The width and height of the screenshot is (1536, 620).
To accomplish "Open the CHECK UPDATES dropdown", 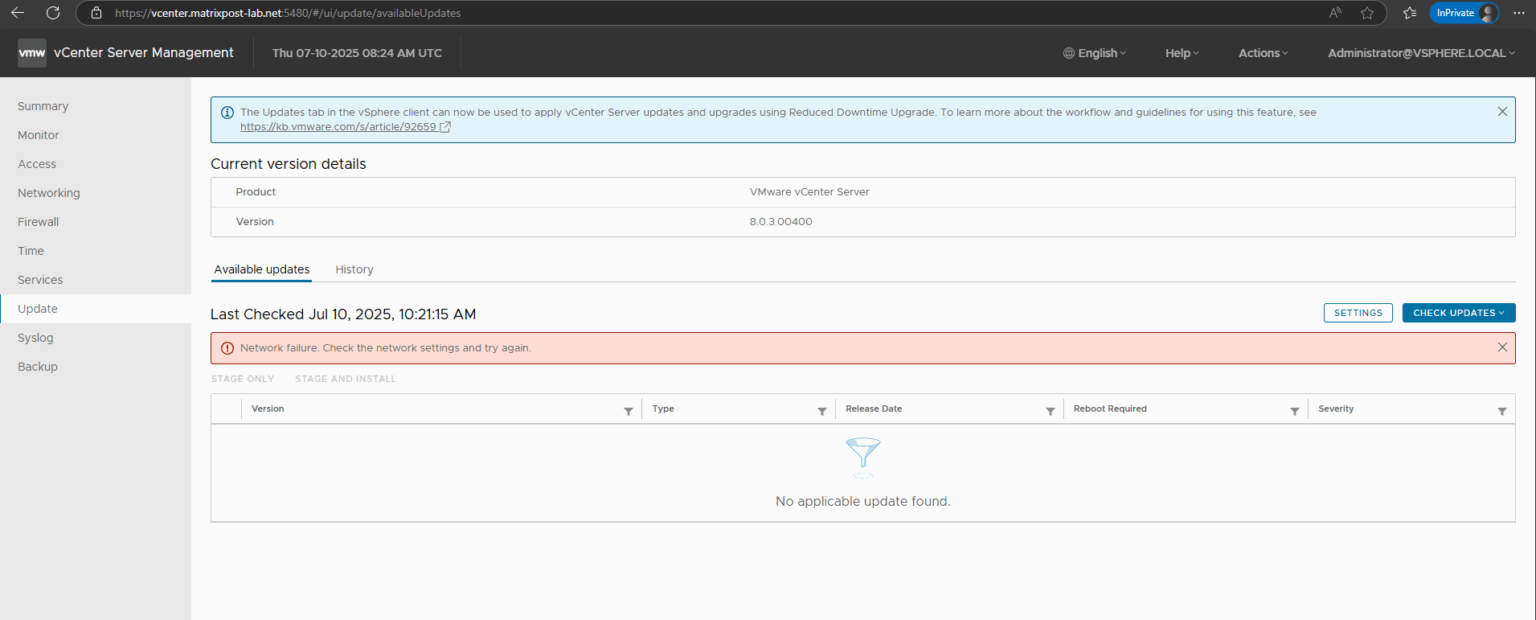I will 1458,312.
